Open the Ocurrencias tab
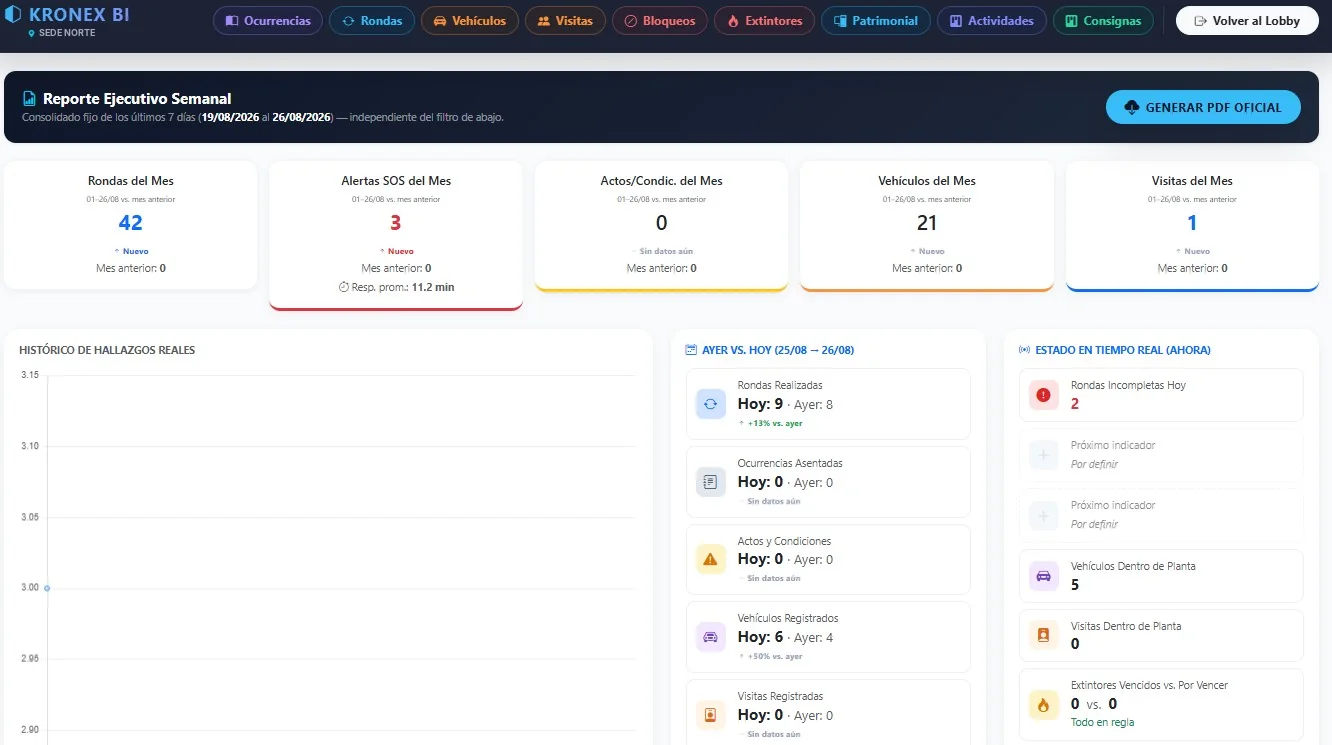Screen dimensions: 1332x745 click(x=268, y=21)
